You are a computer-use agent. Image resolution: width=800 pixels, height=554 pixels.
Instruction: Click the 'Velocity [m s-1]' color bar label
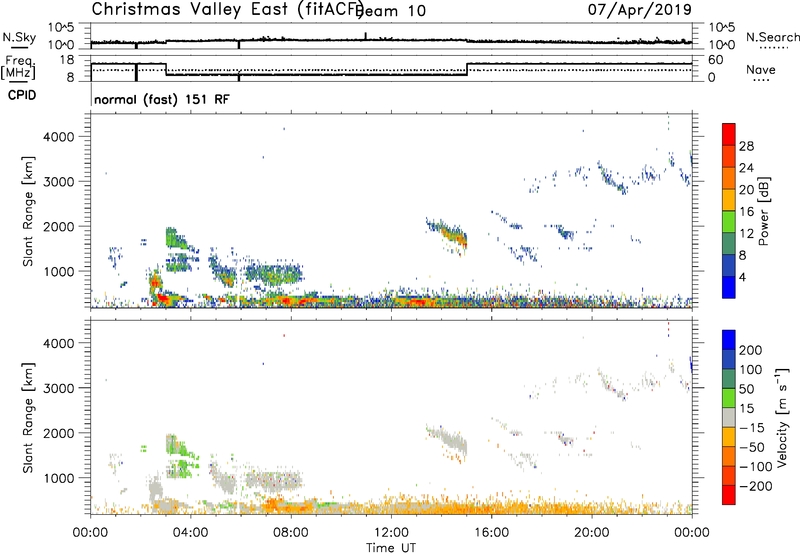[x=782, y=417]
